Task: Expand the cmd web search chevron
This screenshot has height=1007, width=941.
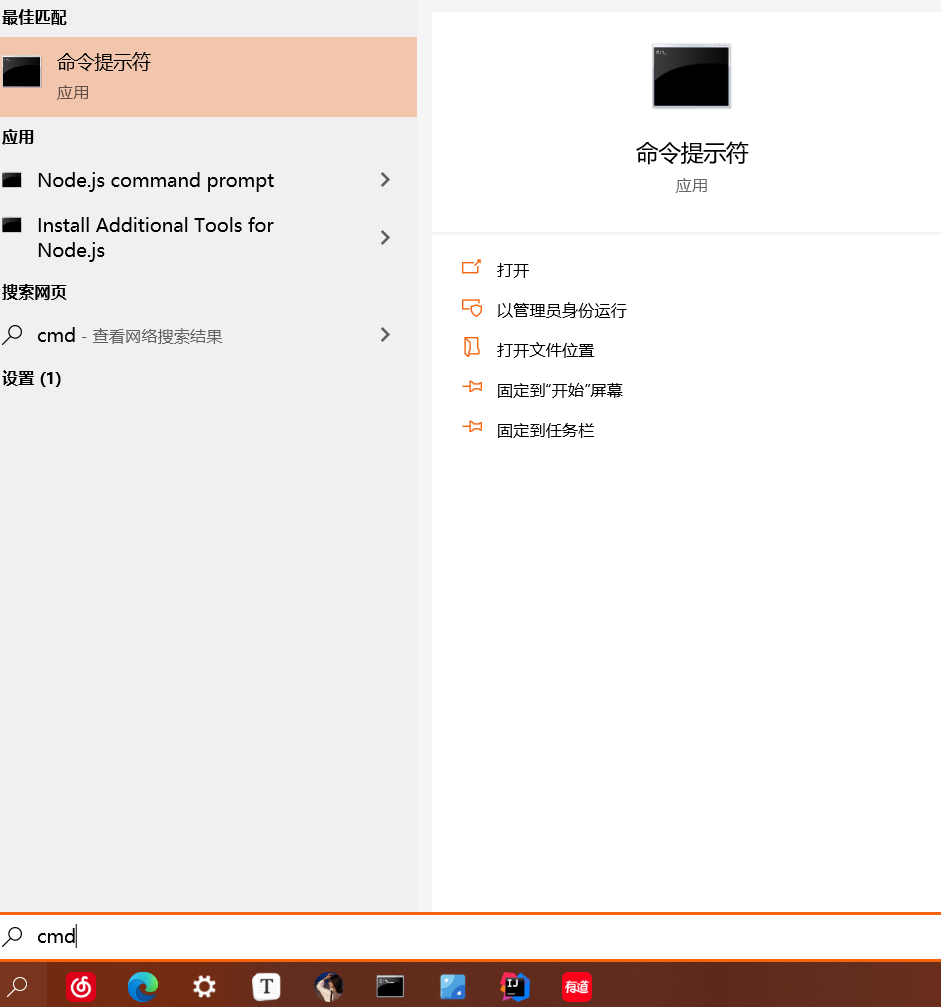Action: (x=385, y=335)
